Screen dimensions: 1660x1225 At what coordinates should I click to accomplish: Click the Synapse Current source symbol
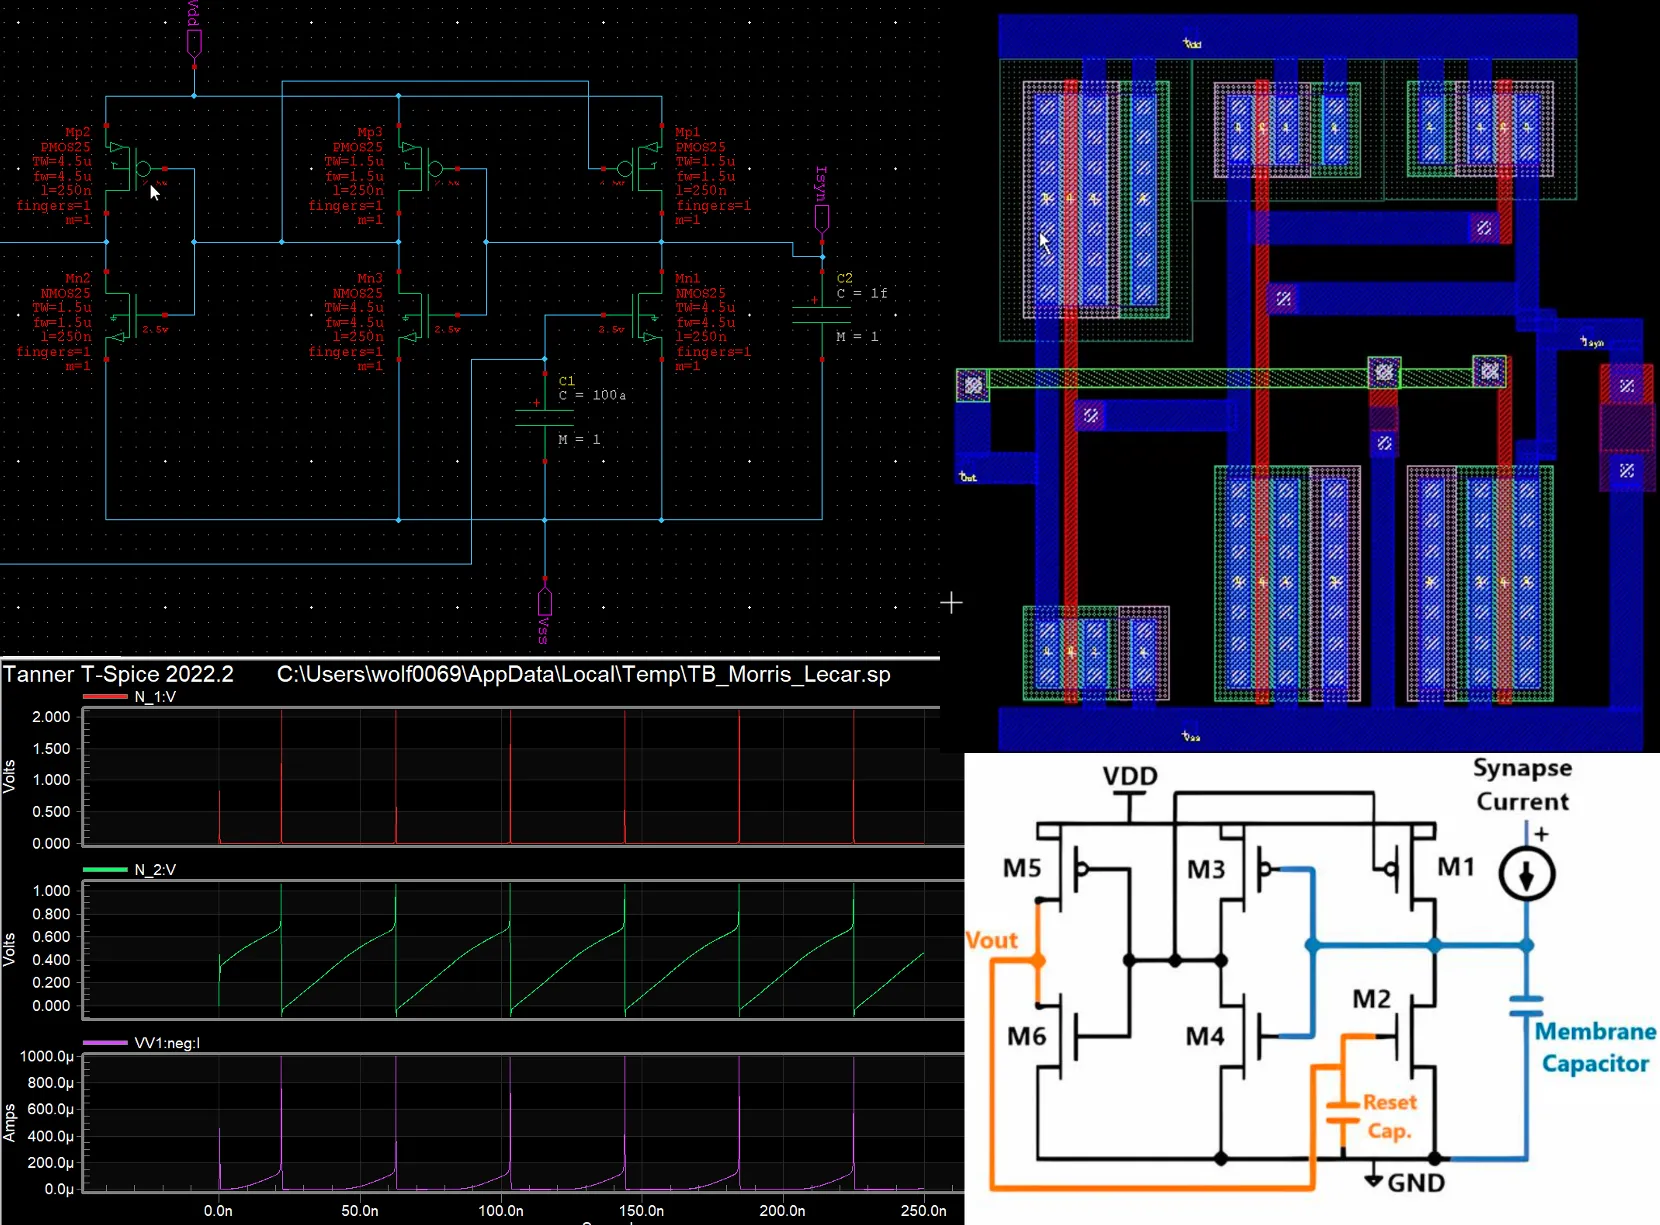(1526, 875)
